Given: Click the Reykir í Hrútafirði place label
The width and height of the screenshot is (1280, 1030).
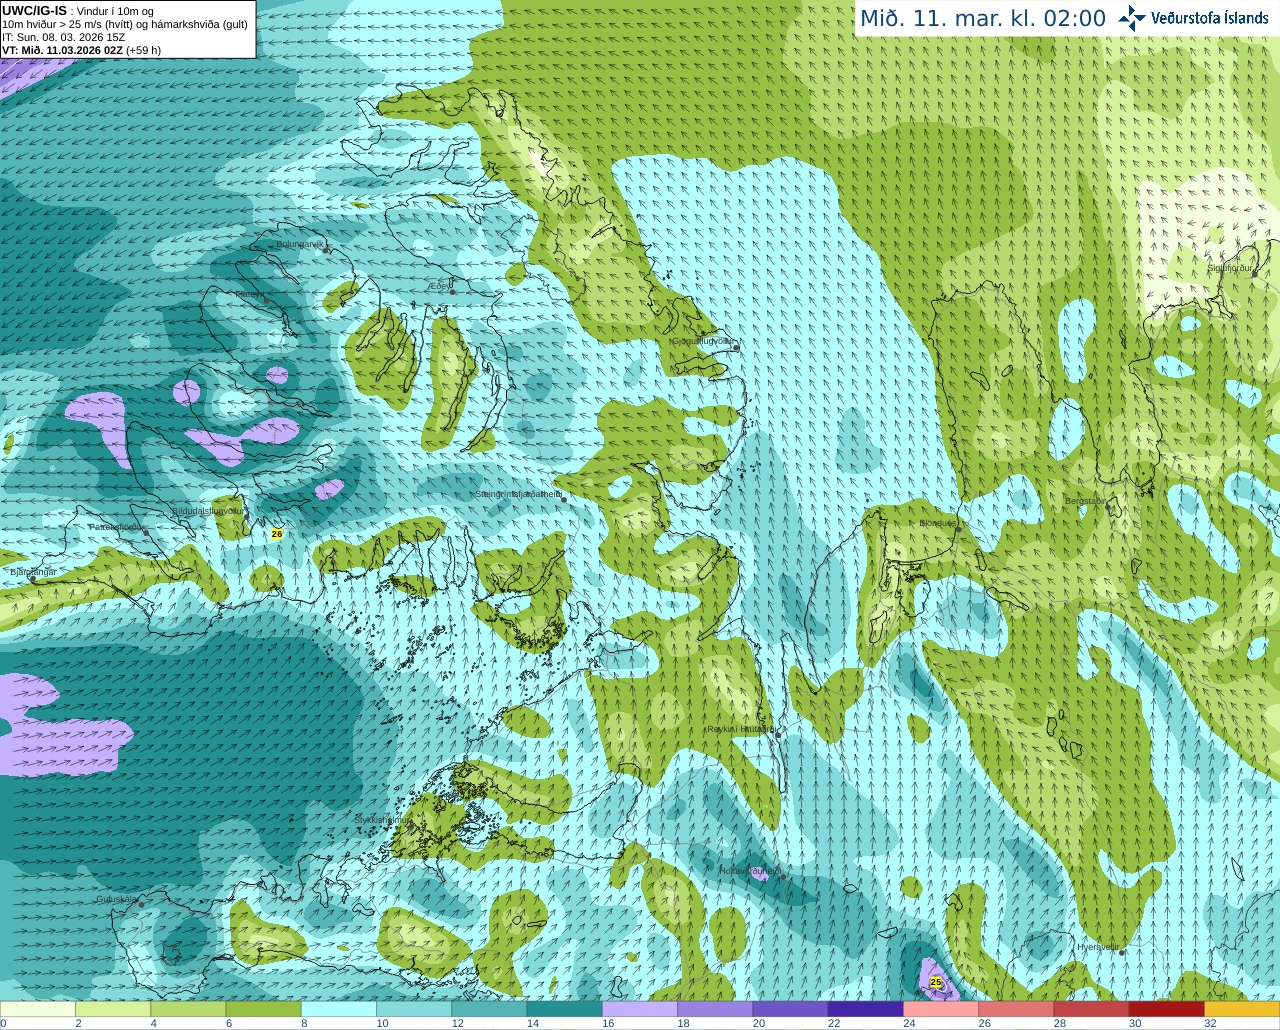Looking at the screenshot, I should (x=740, y=729).
